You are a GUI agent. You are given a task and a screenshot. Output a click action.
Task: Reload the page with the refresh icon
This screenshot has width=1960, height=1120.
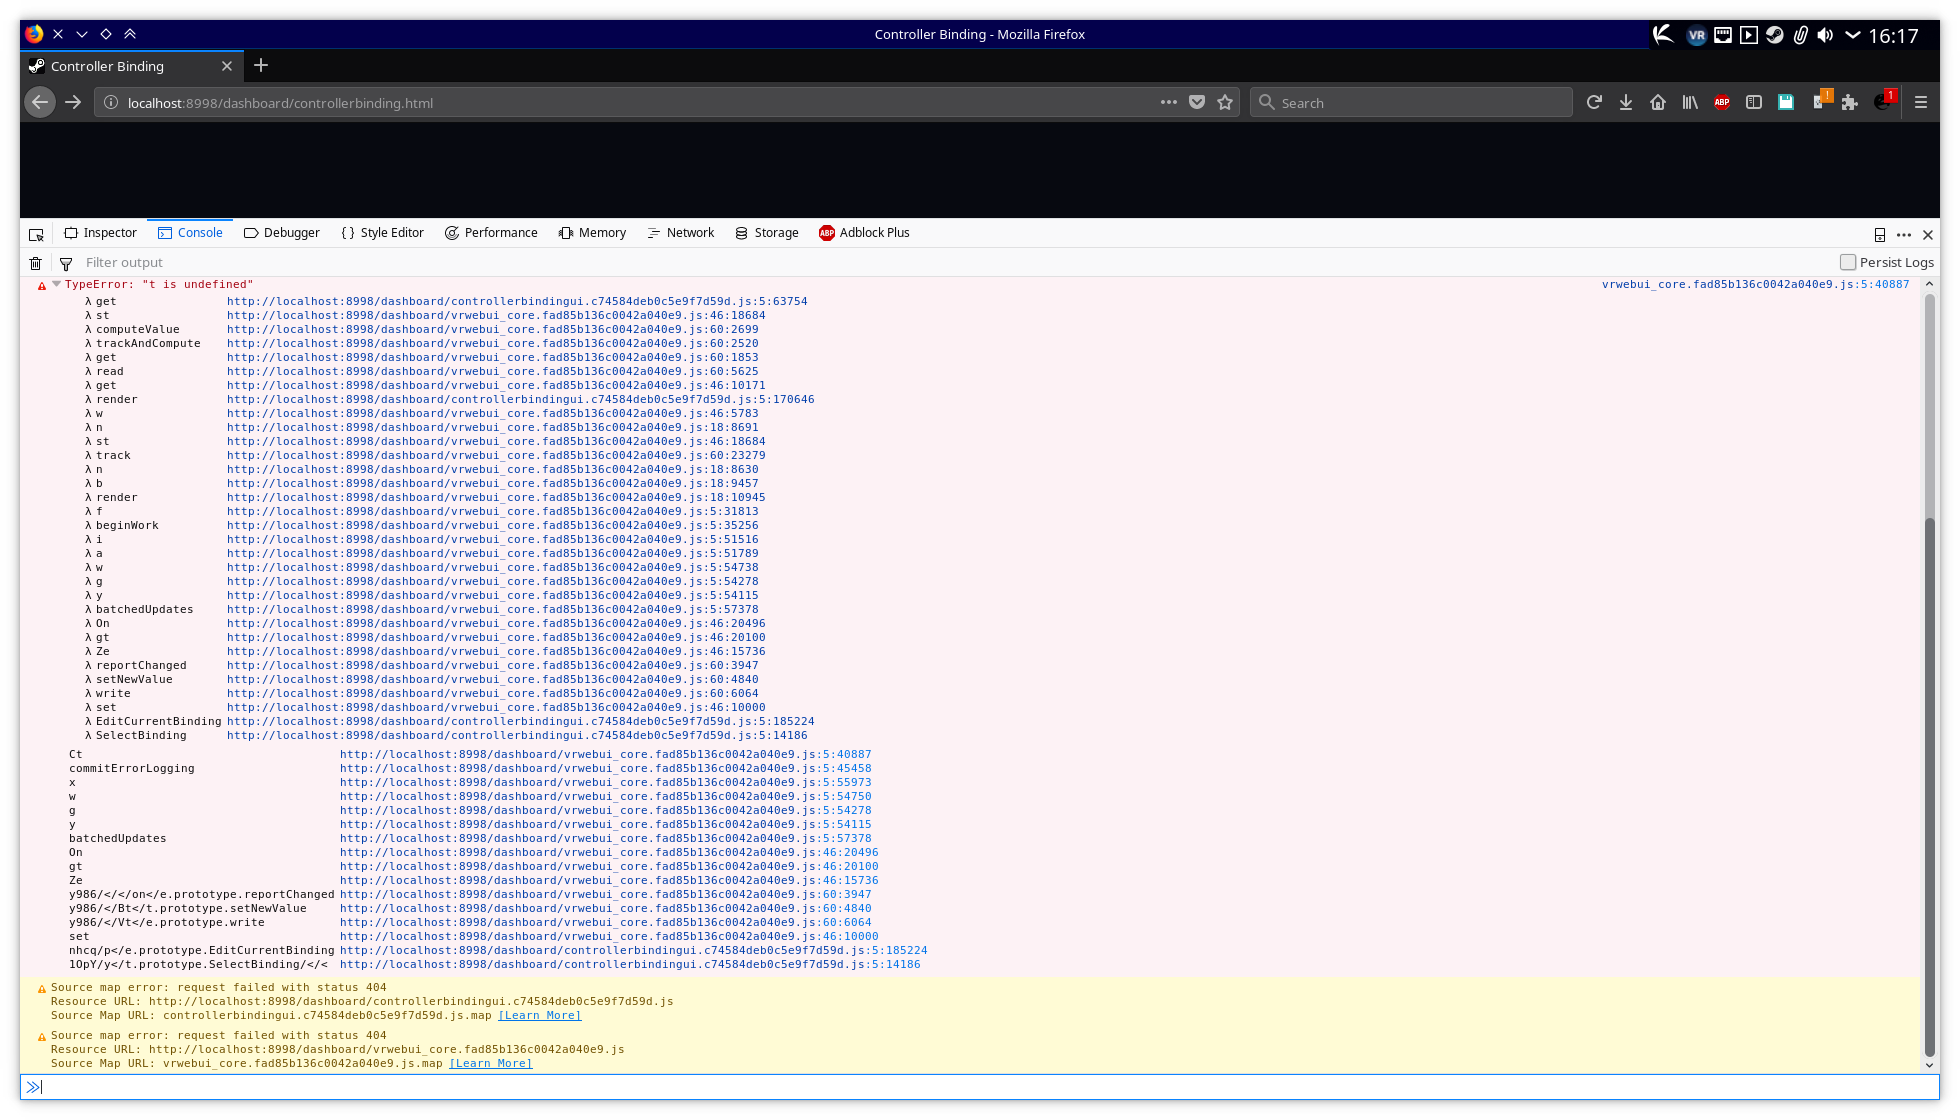pyautogui.click(x=1594, y=102)
